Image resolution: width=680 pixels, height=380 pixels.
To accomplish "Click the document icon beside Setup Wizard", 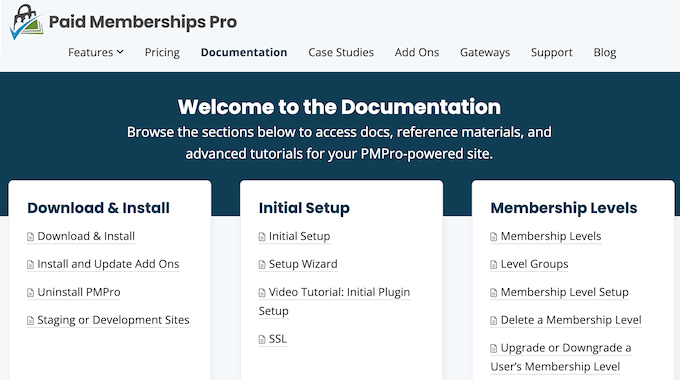I will [x=262, y=265].
